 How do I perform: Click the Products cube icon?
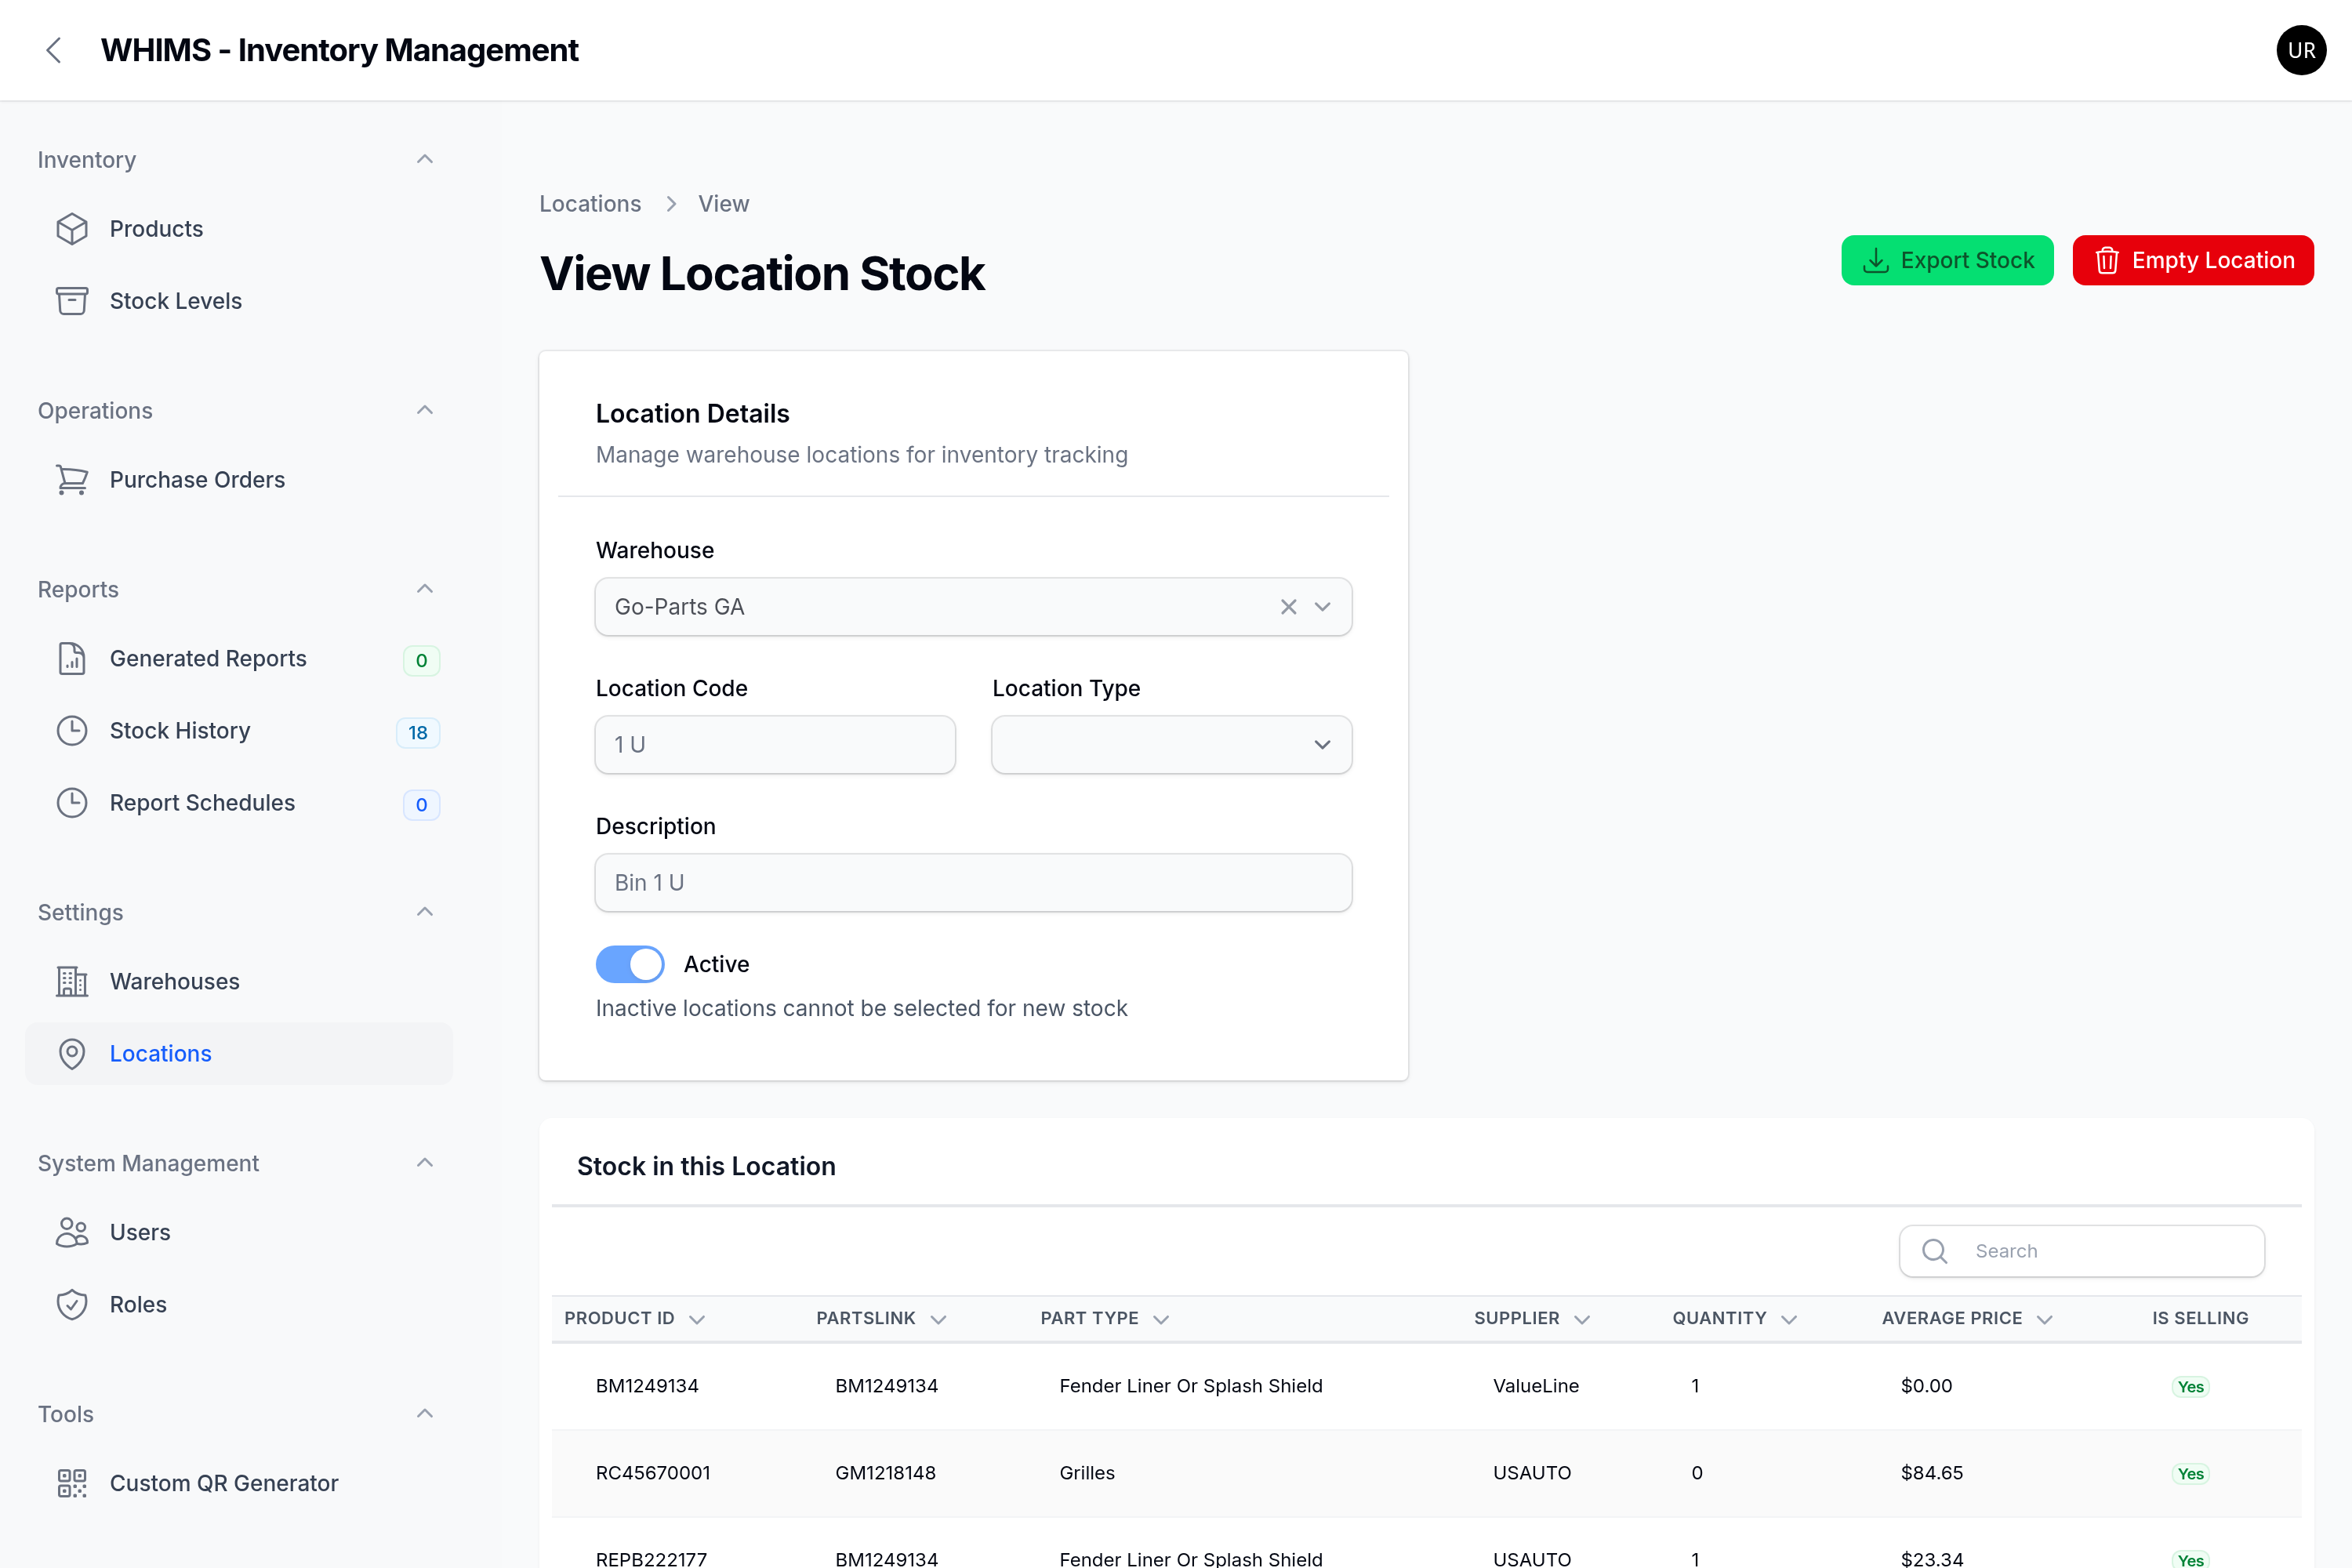72,229
